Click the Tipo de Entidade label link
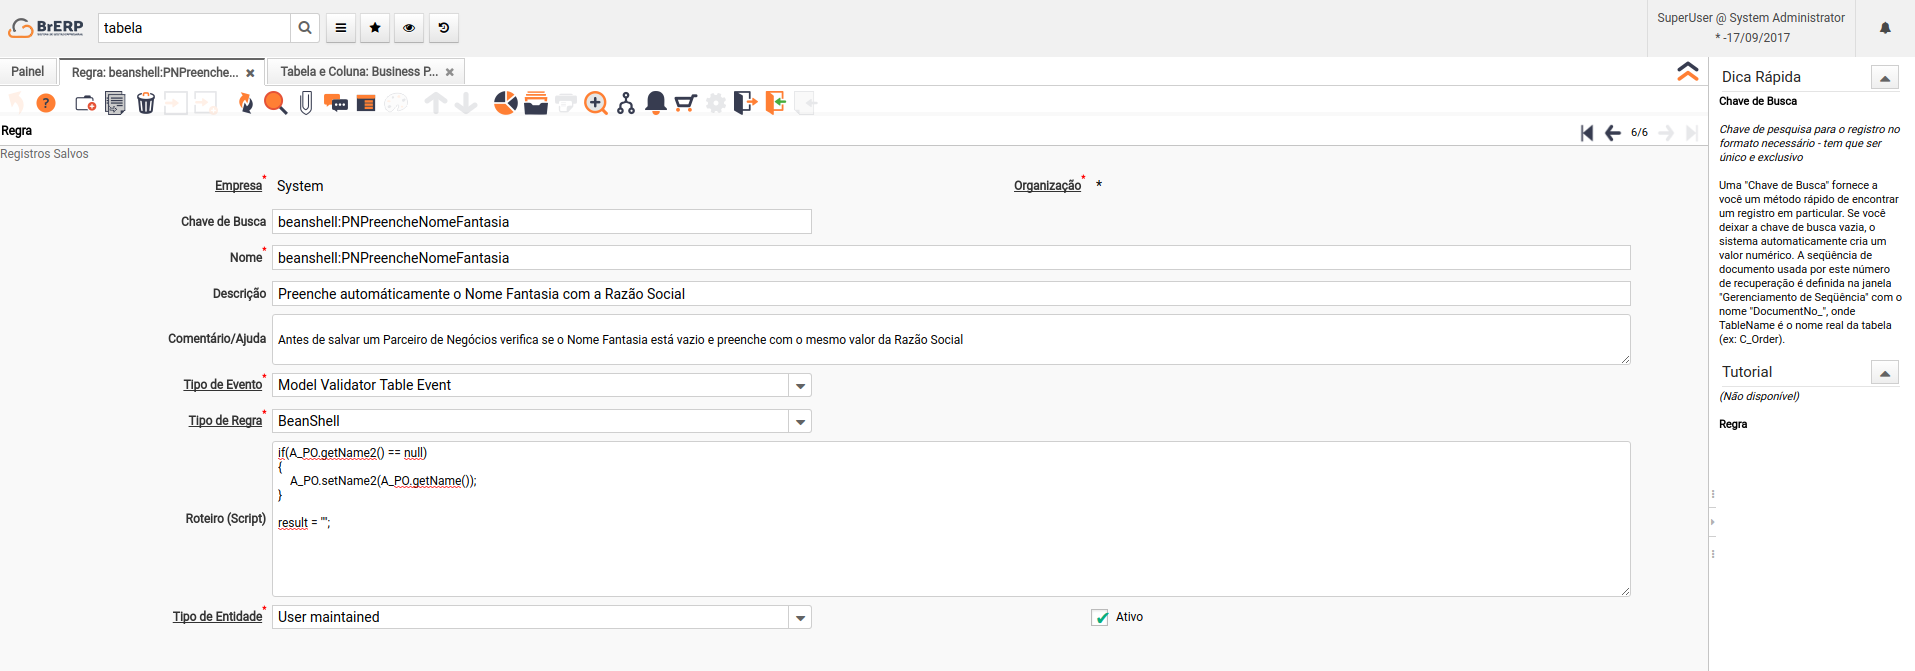Screen dimensions: 1915x671 pos(217,617)
